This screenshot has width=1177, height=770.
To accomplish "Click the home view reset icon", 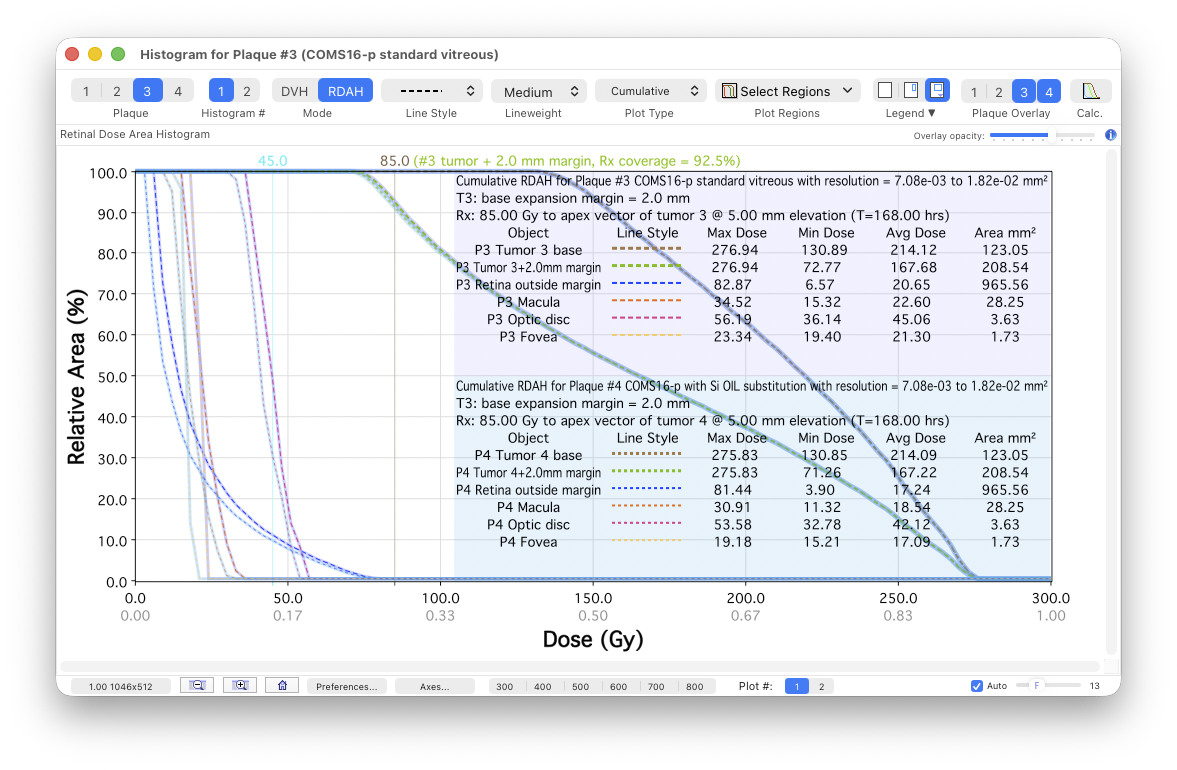I will (x=281, y=684).
